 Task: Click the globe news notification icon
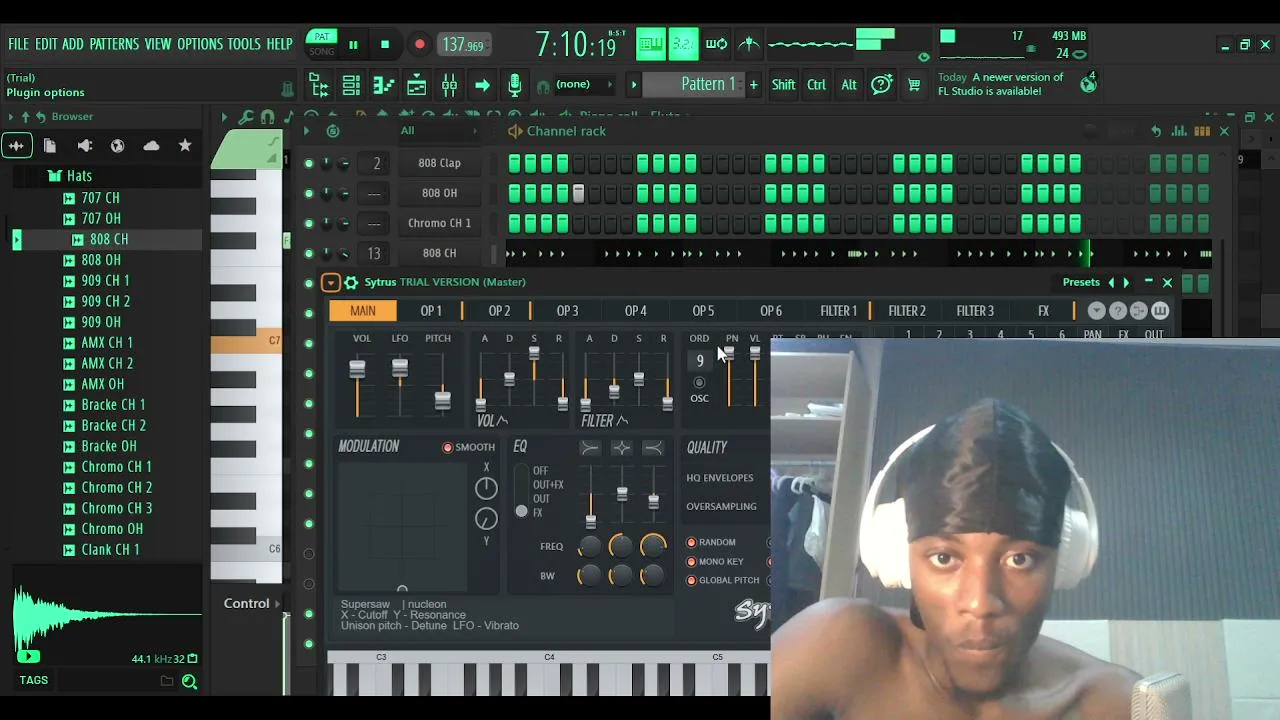click(x=1088, y=84)
